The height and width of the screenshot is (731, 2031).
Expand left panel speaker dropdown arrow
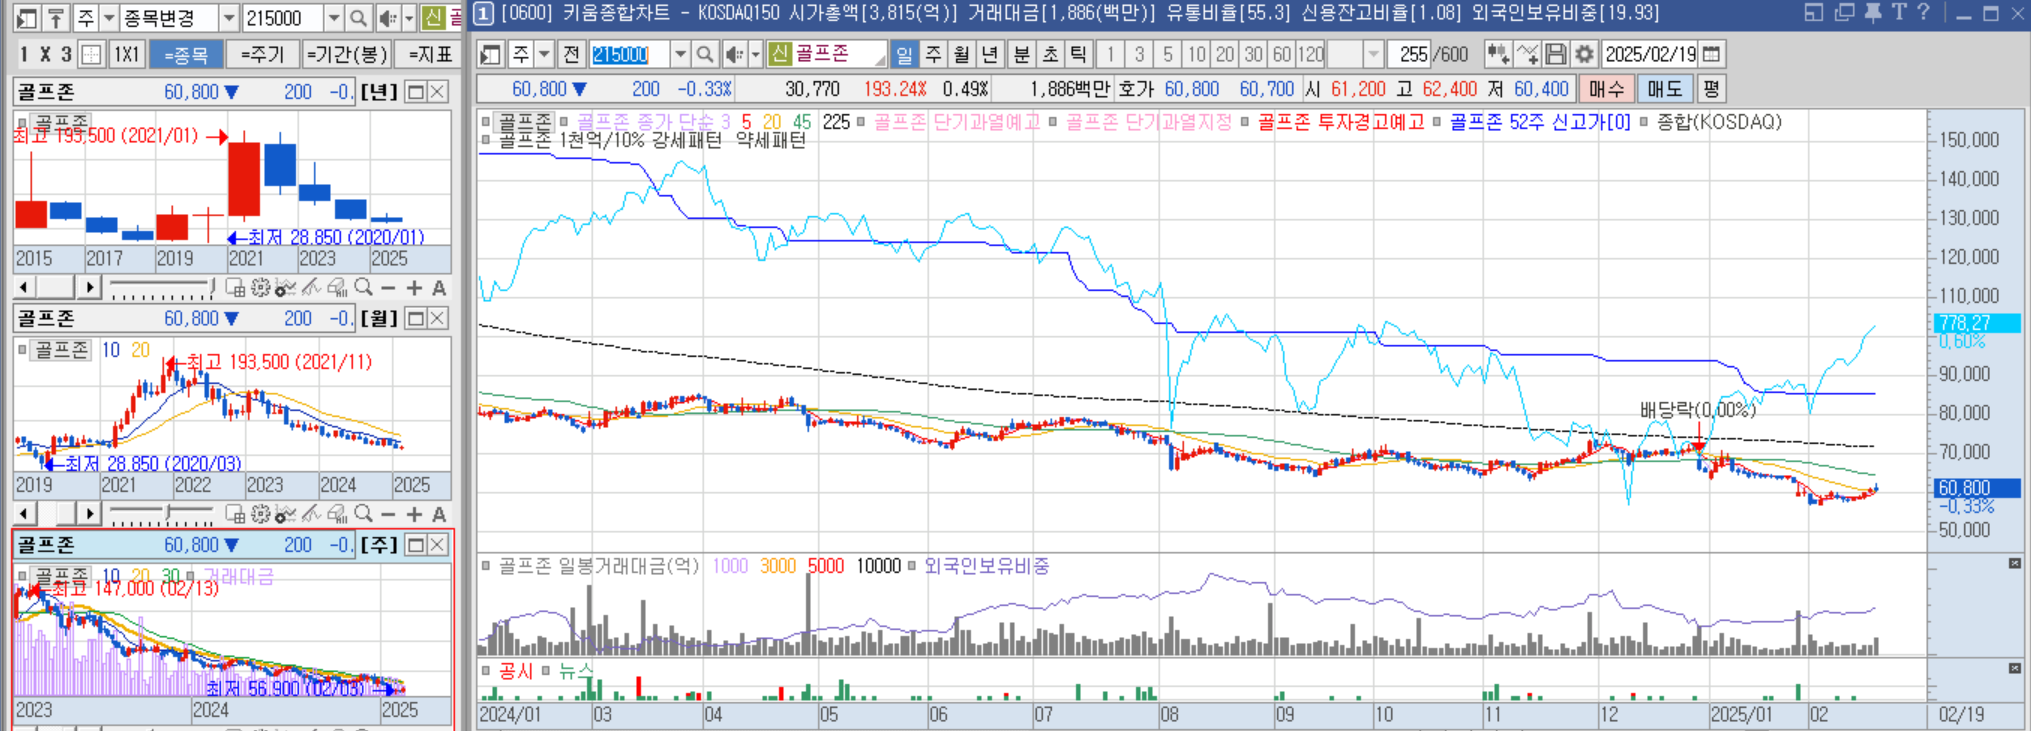coord(409,18)
